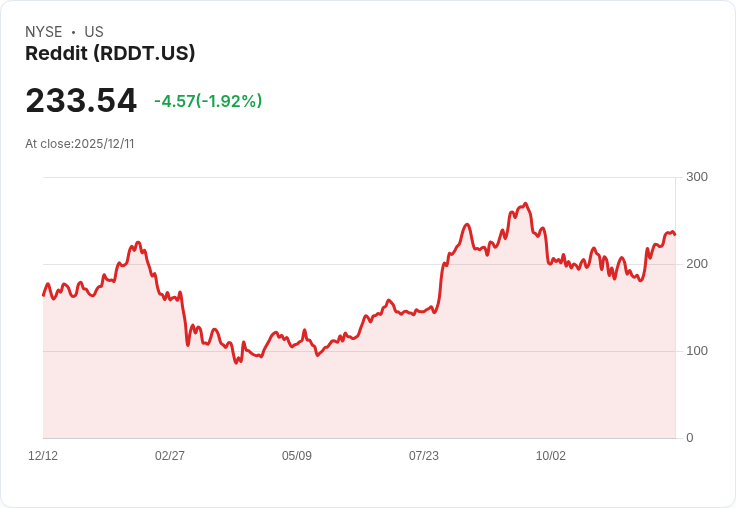Select the 100 y-axis label

697,351
